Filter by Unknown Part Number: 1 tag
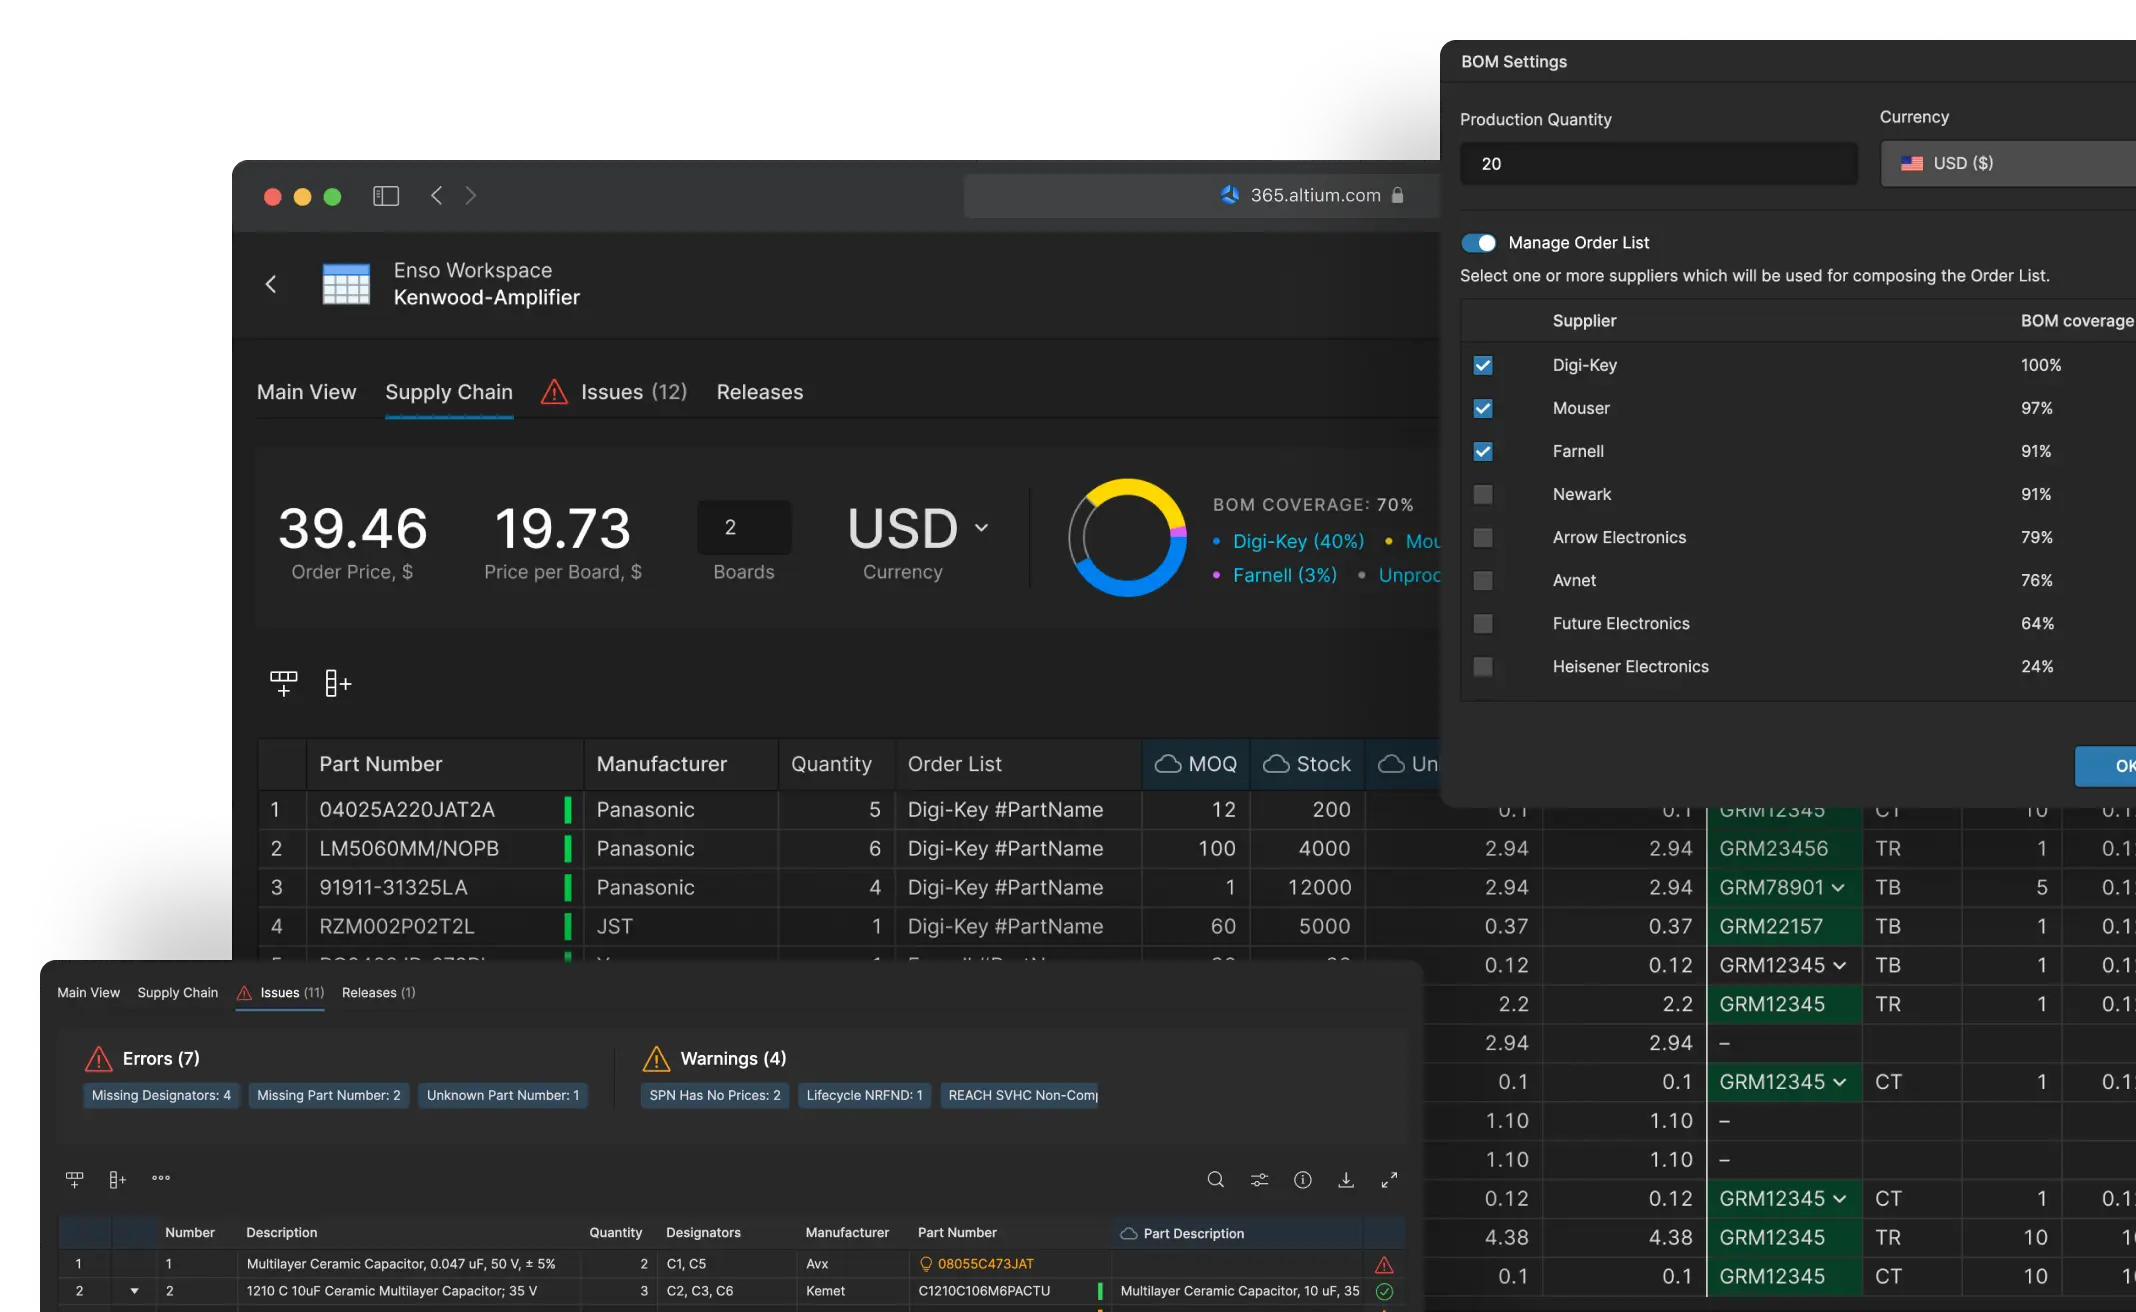This screenshot has width=2136, height=1312. (x=503, y=1096)
